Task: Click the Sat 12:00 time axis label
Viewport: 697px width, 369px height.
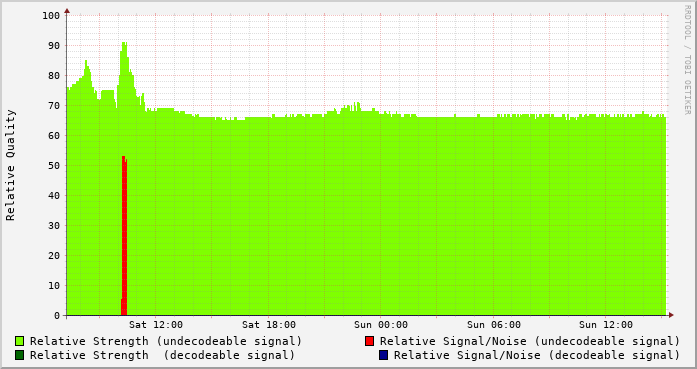Action: [x=156, y=325]
